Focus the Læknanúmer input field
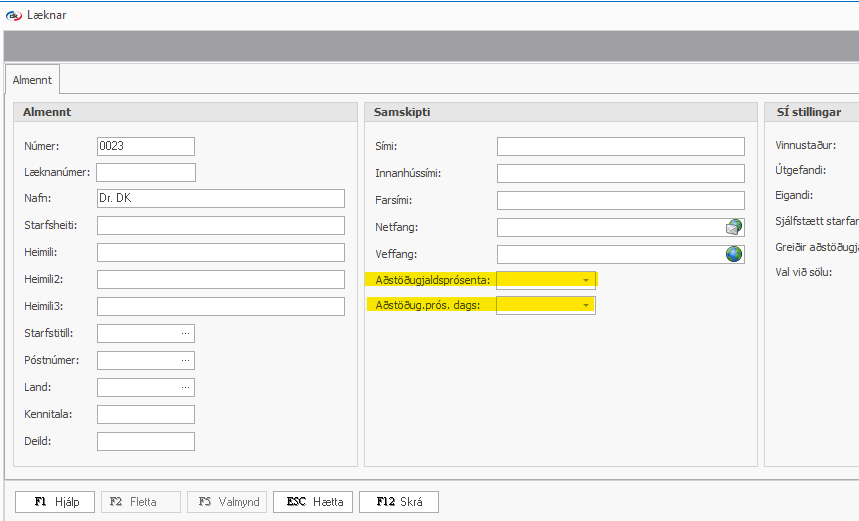The image size is (859, 521). (x=145, y=173)
